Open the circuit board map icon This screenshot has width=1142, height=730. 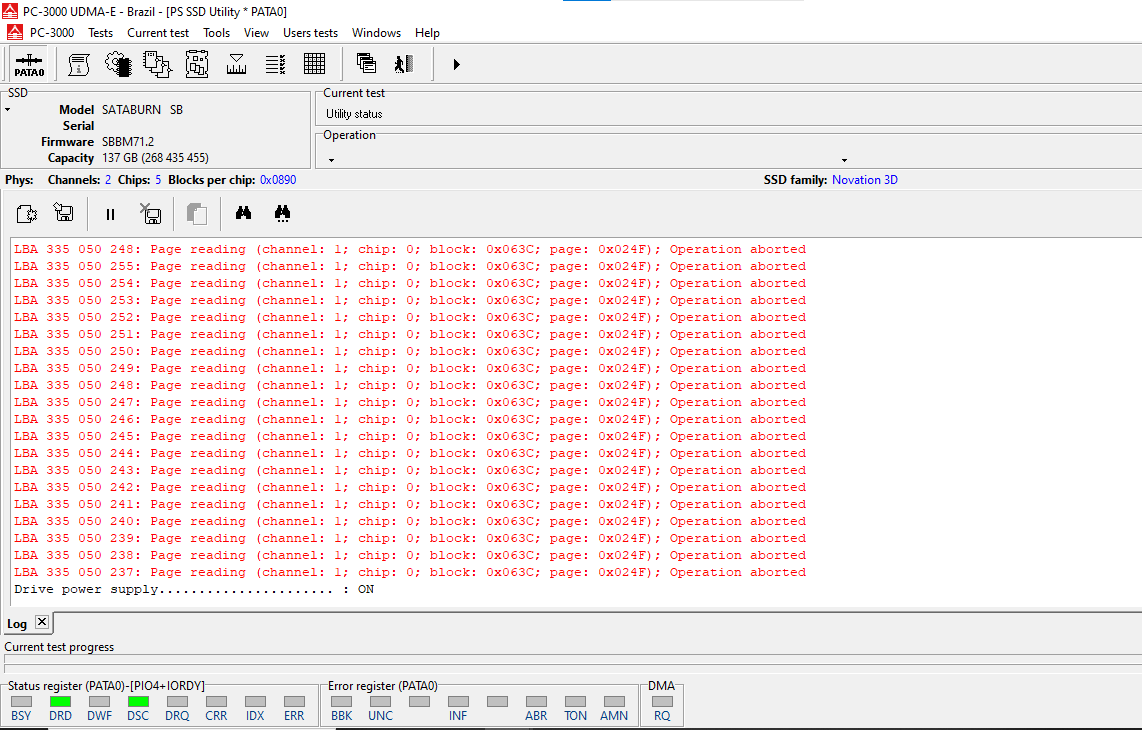197,64
